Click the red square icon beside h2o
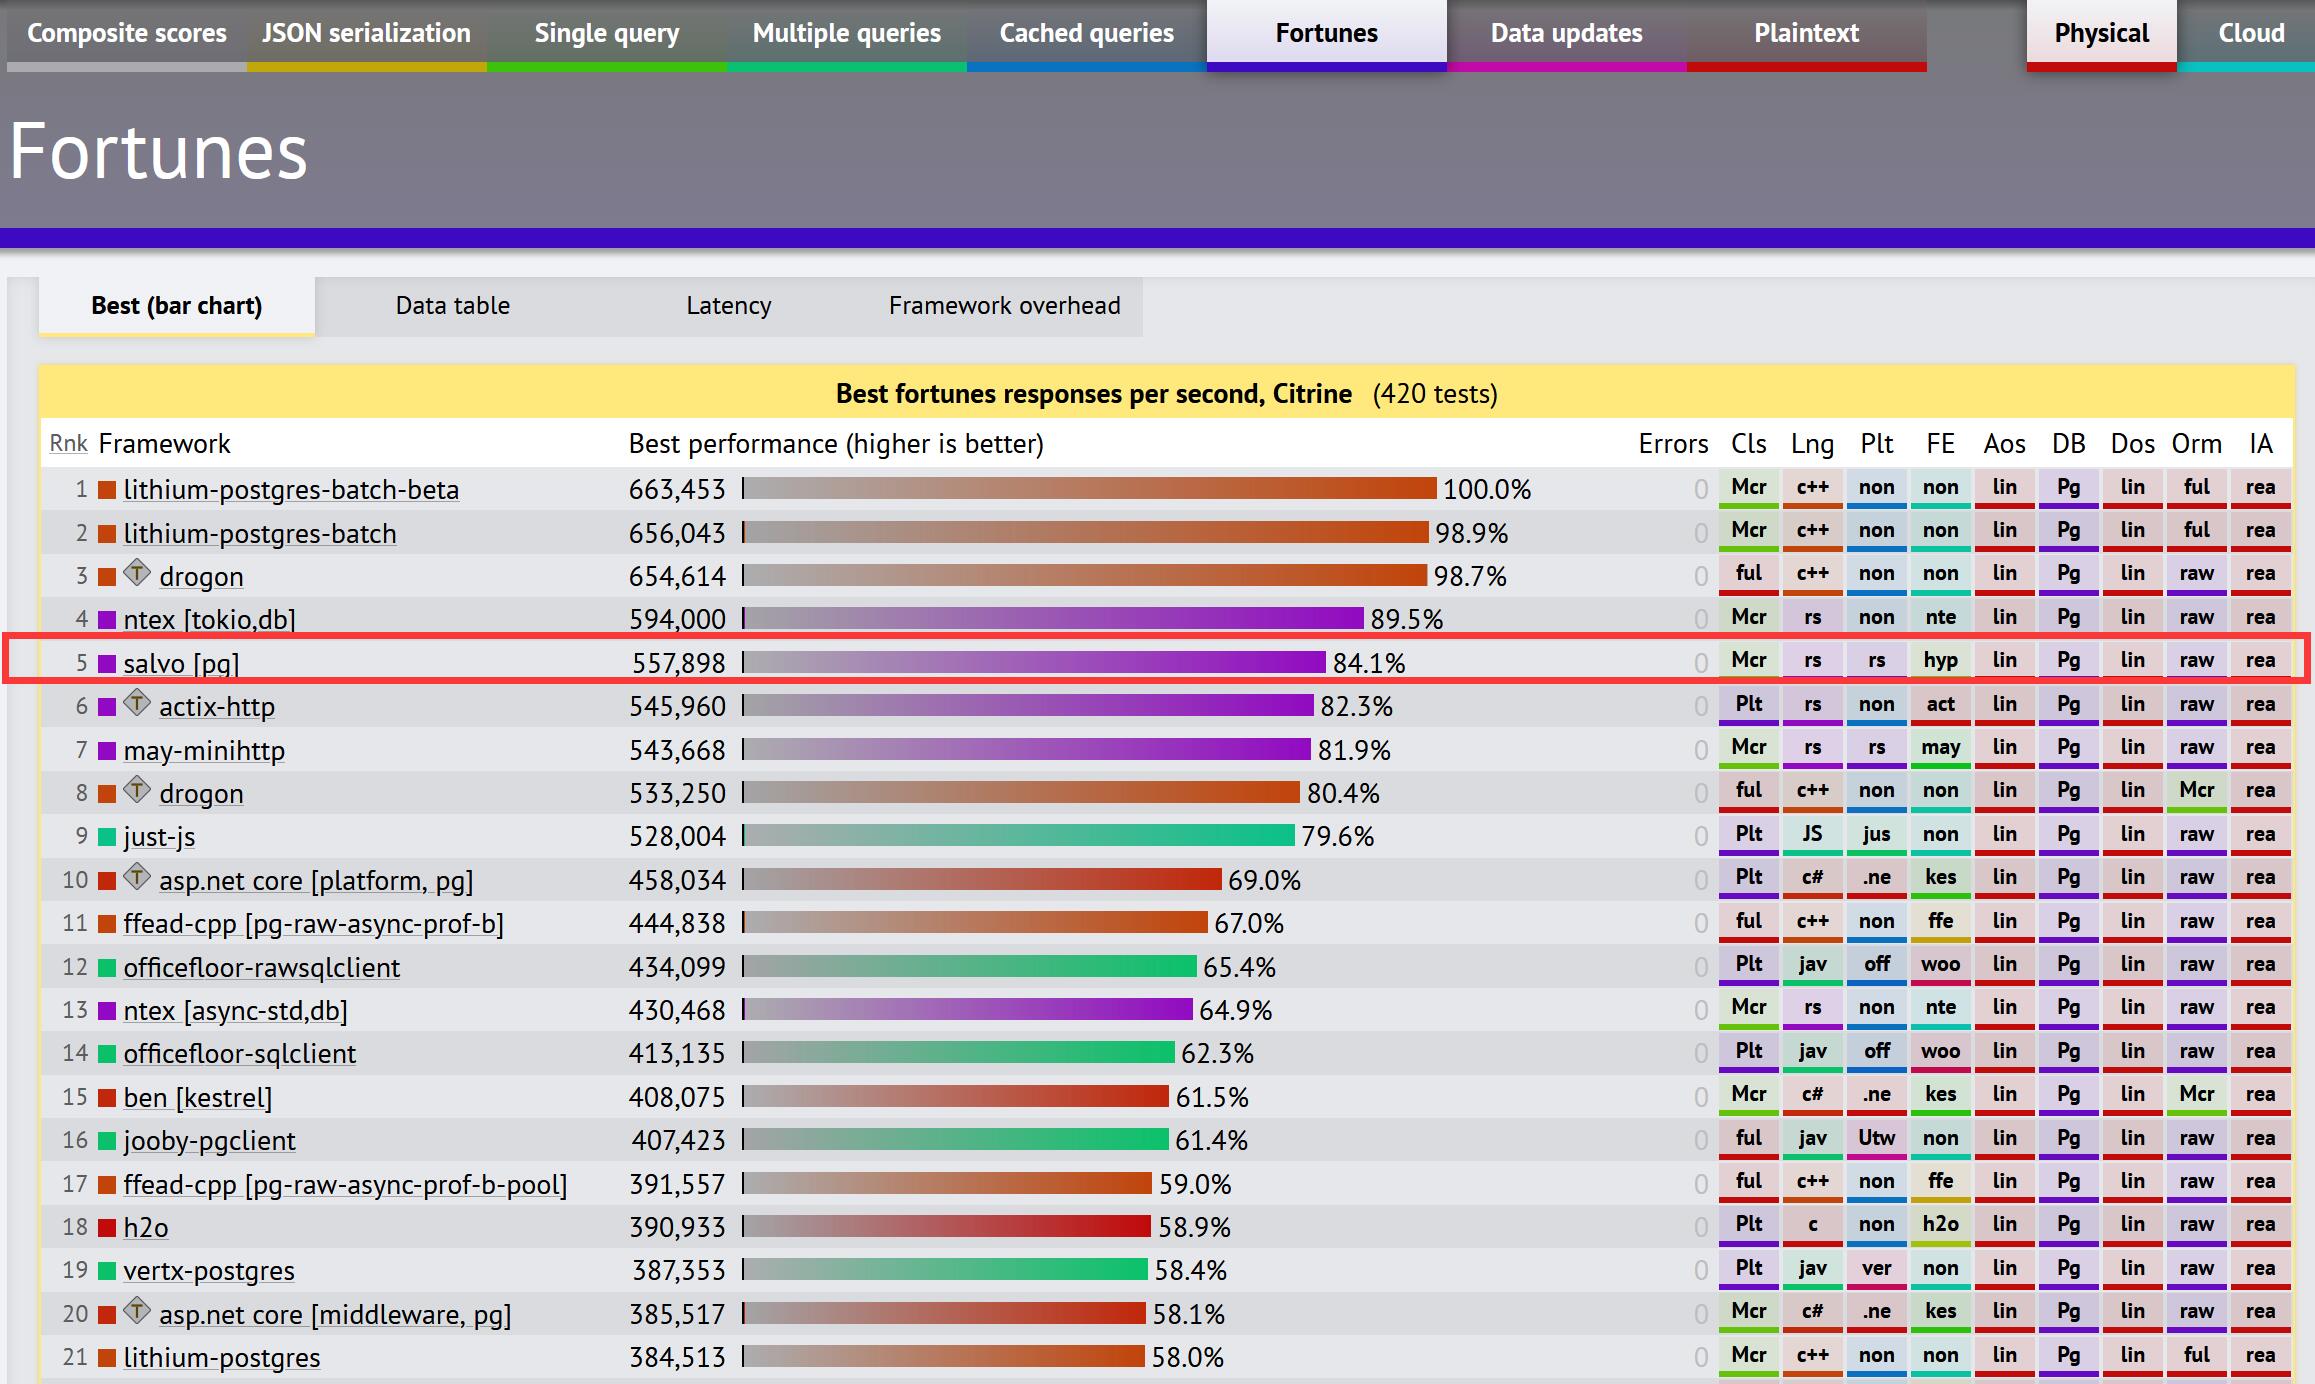Image resolution: width=2315 pixels, height=1384 pixels. coord(107,1228)
